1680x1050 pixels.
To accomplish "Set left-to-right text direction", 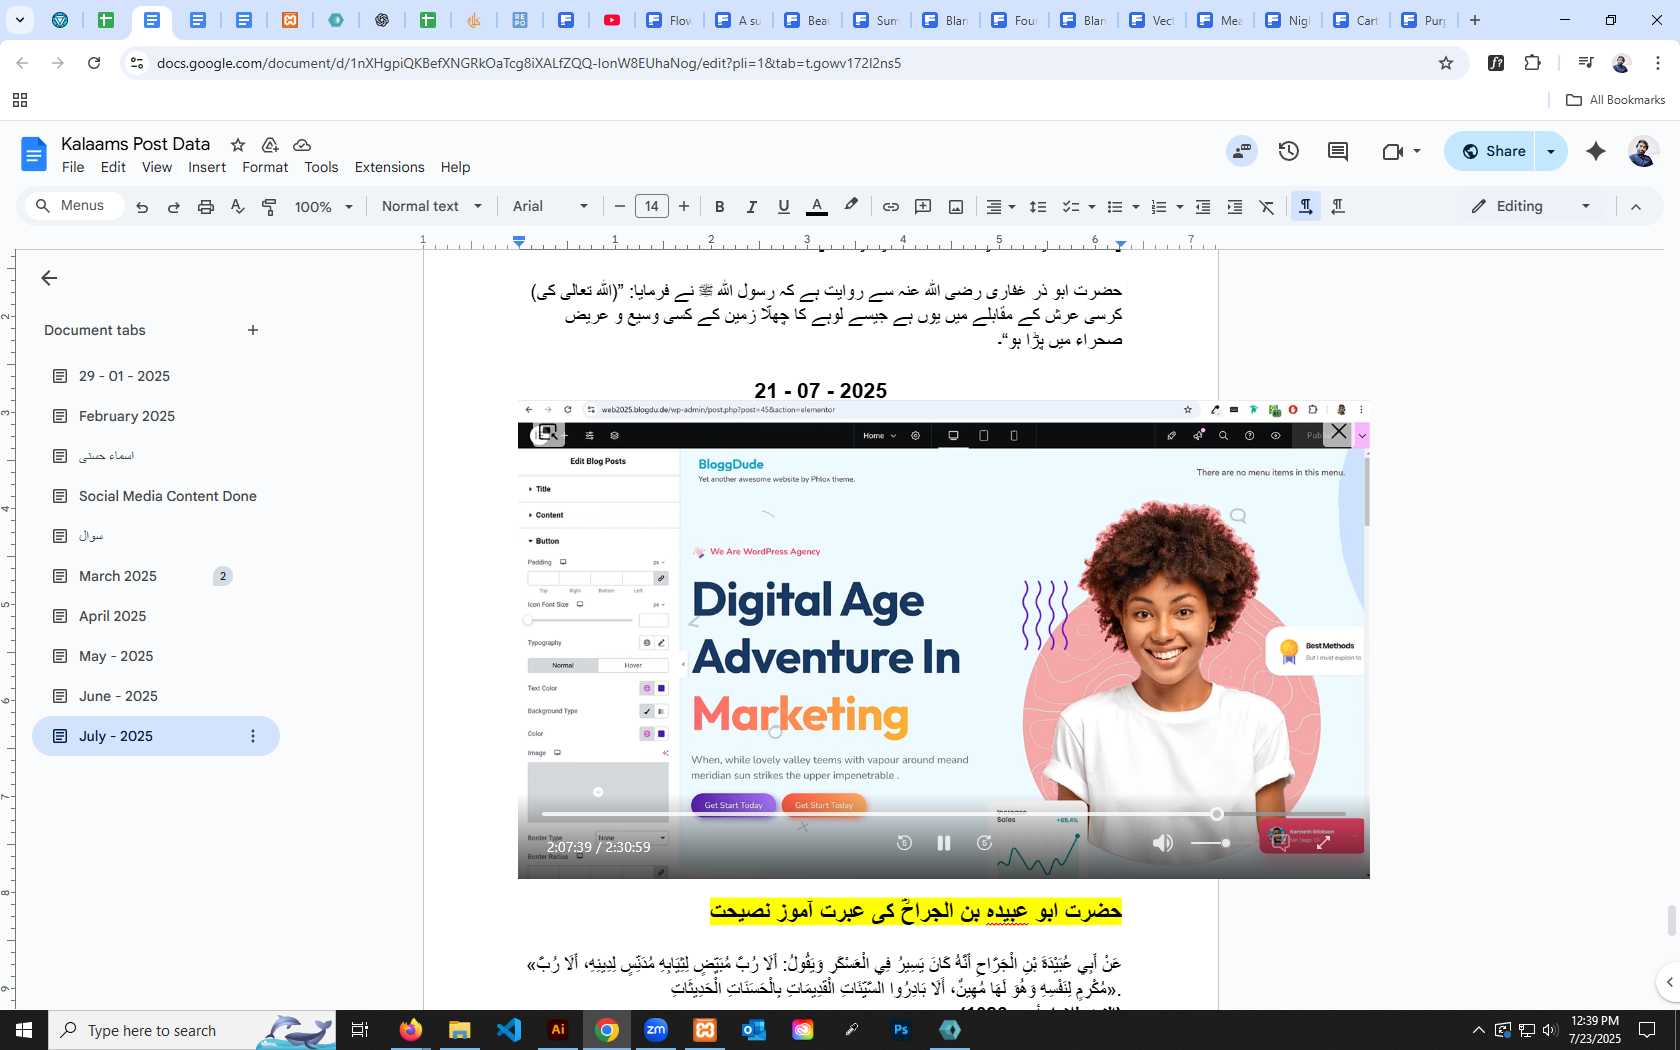I will 1306,206.
